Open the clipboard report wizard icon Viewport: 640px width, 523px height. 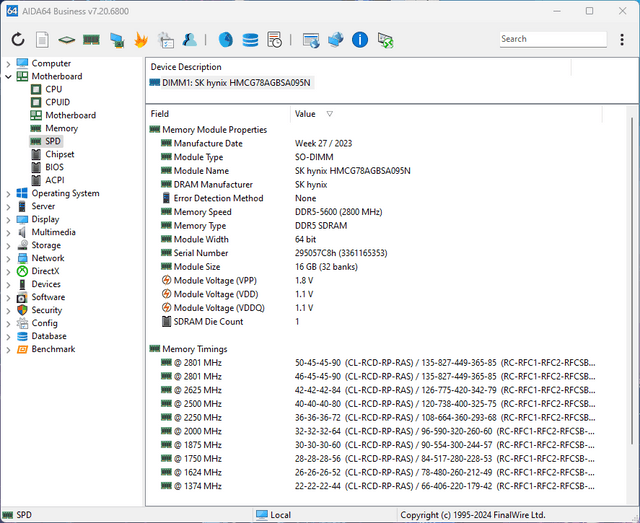tap(166, 40)
